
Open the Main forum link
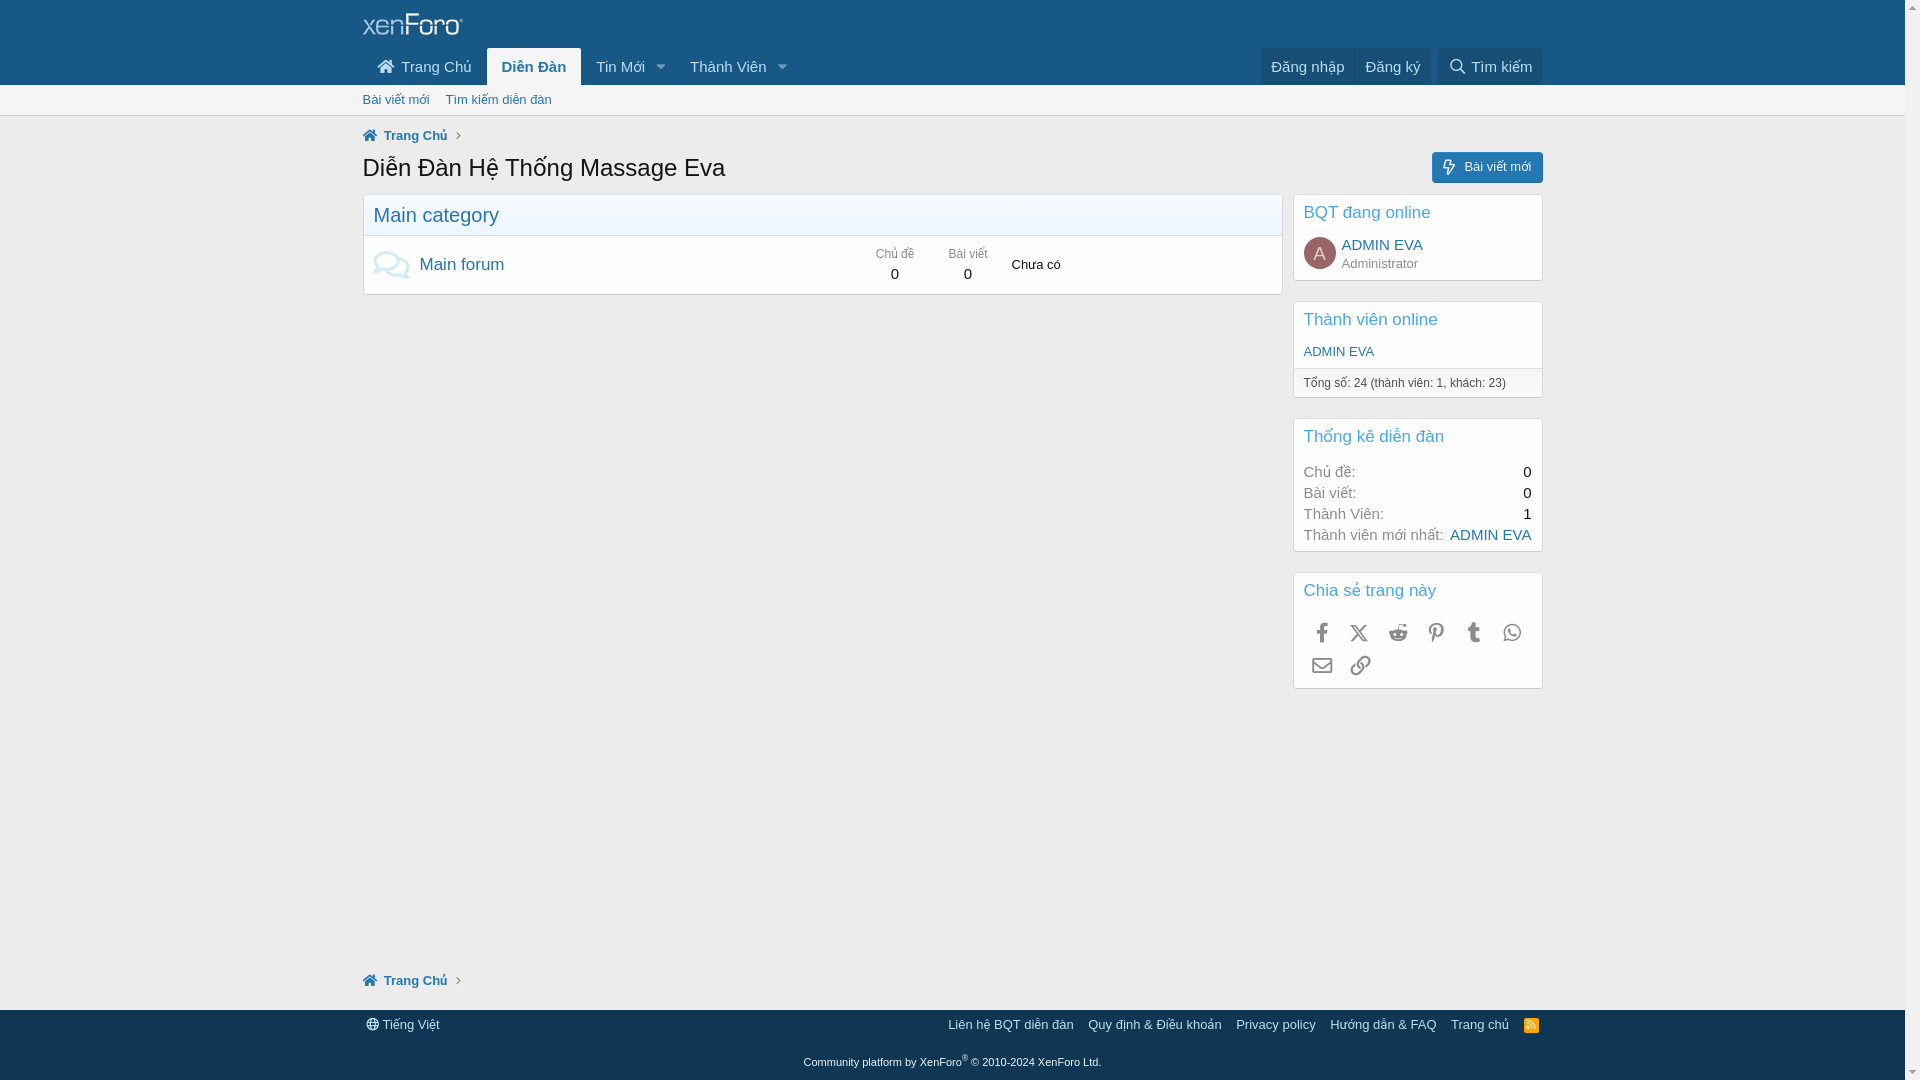pos(462,265)
